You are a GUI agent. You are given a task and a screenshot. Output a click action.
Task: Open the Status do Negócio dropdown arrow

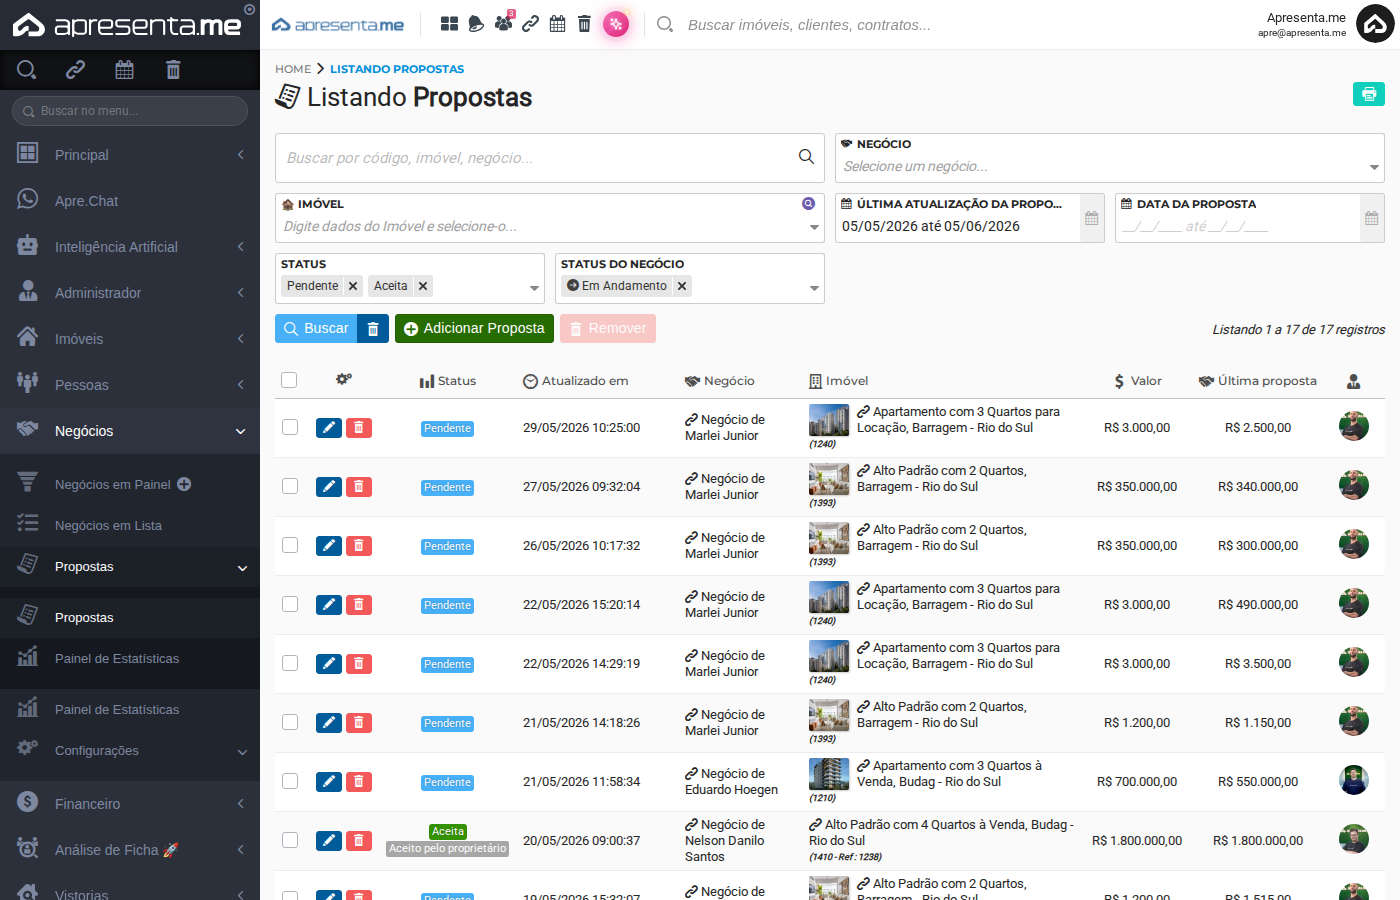point(814,288)
